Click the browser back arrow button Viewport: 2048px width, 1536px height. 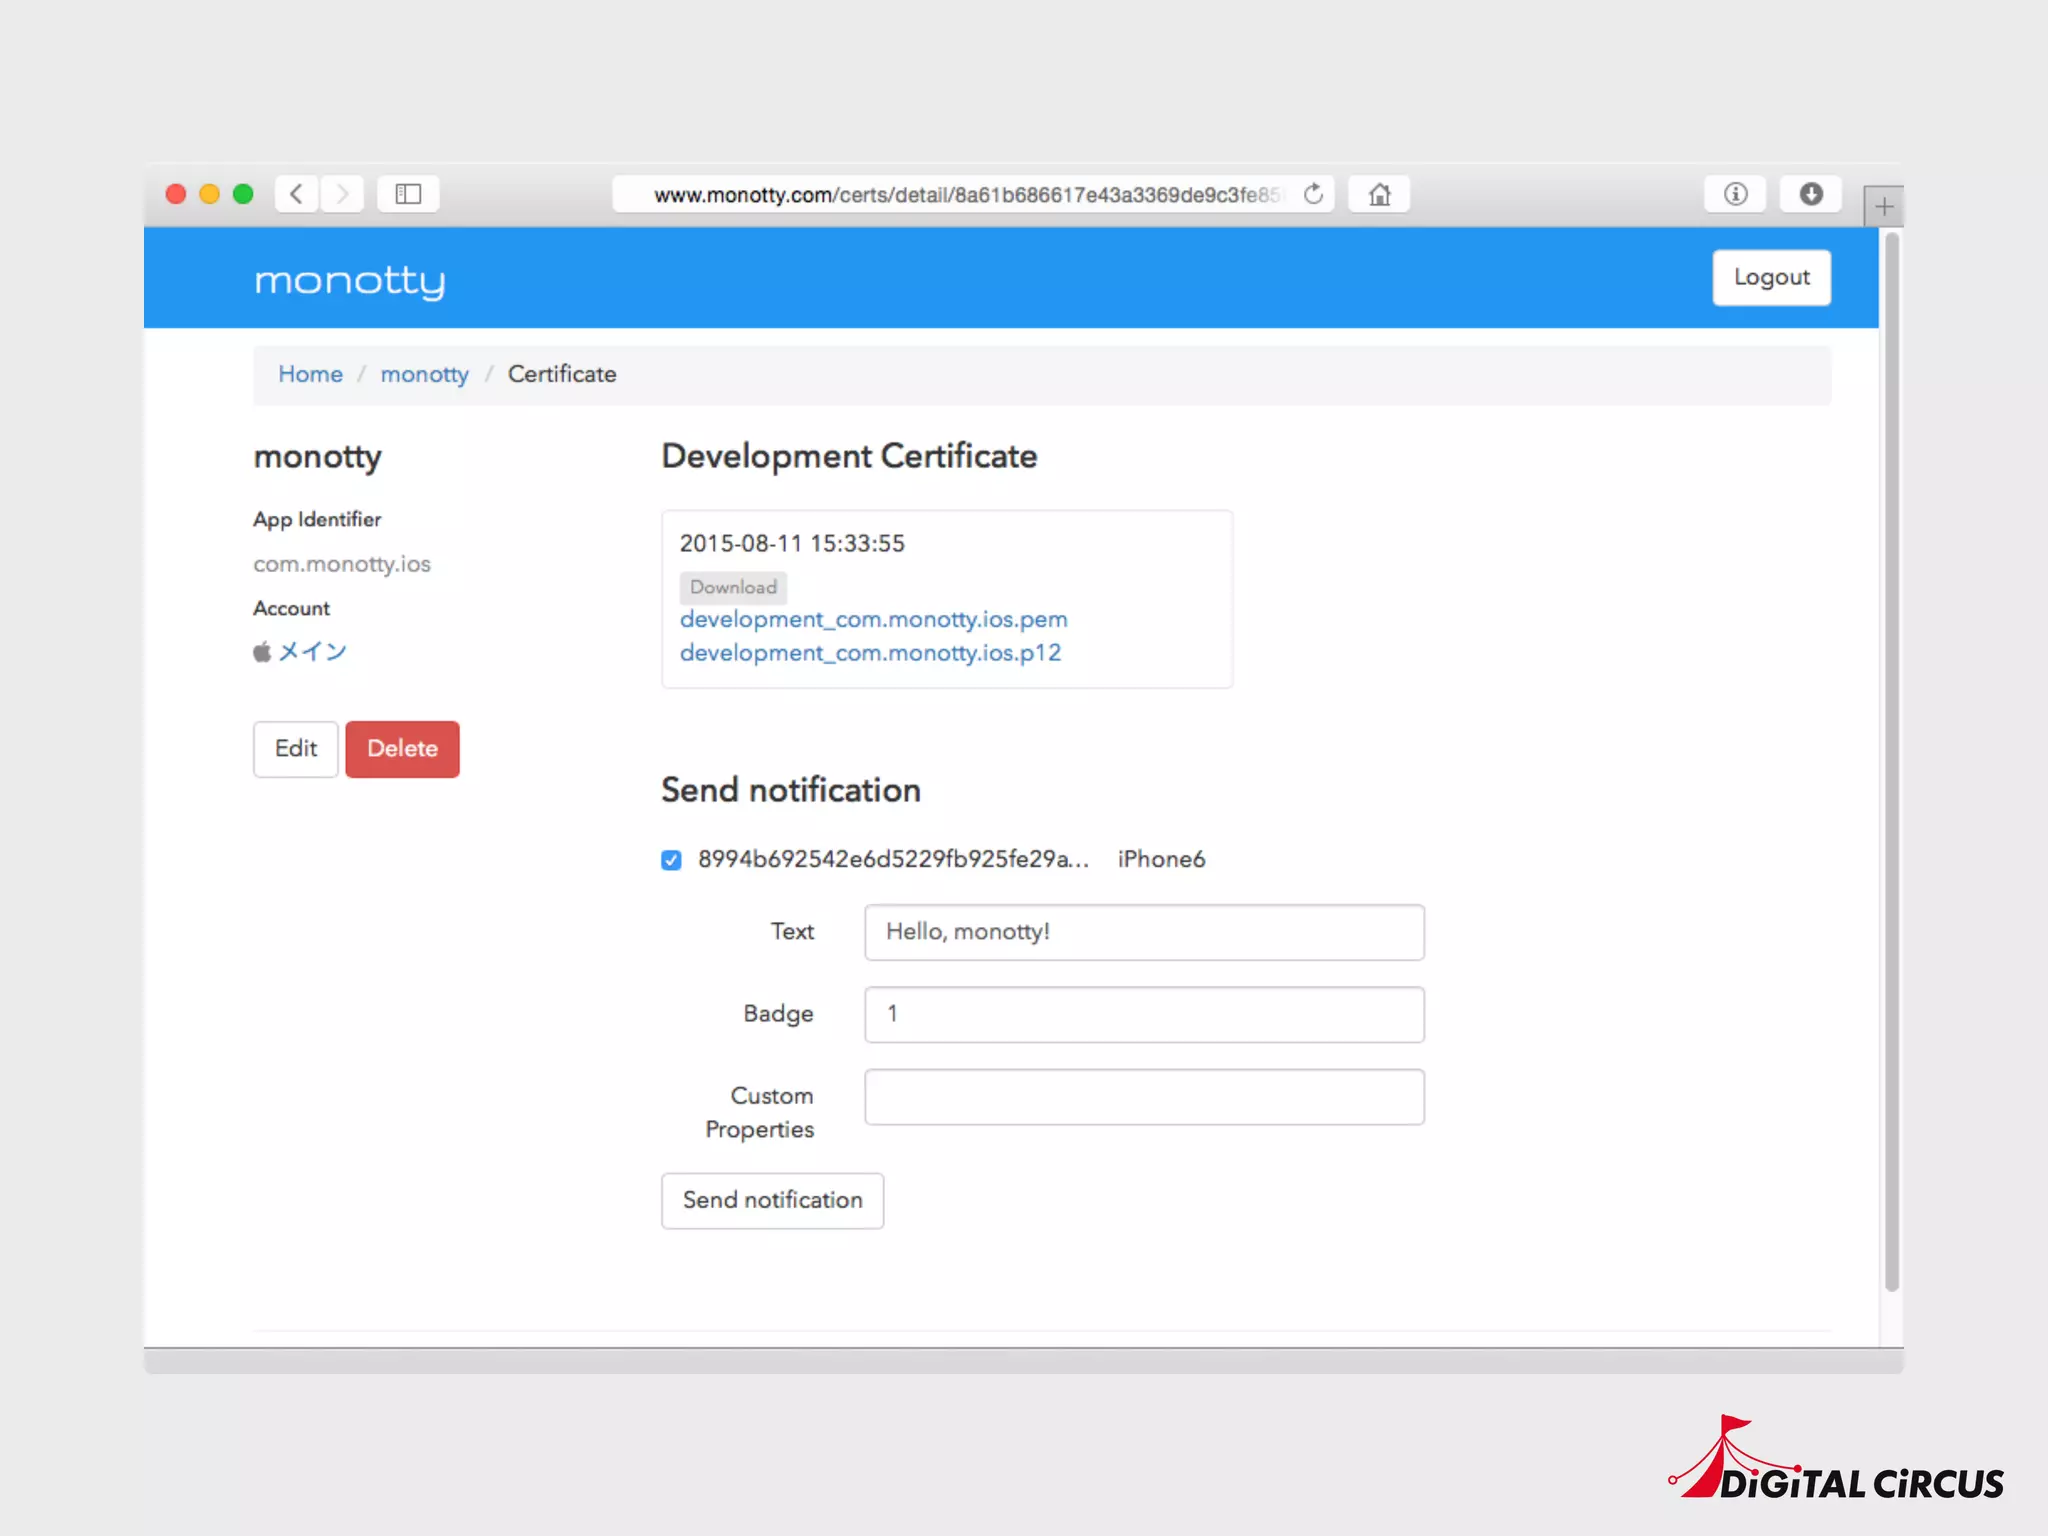click(296, 194)
